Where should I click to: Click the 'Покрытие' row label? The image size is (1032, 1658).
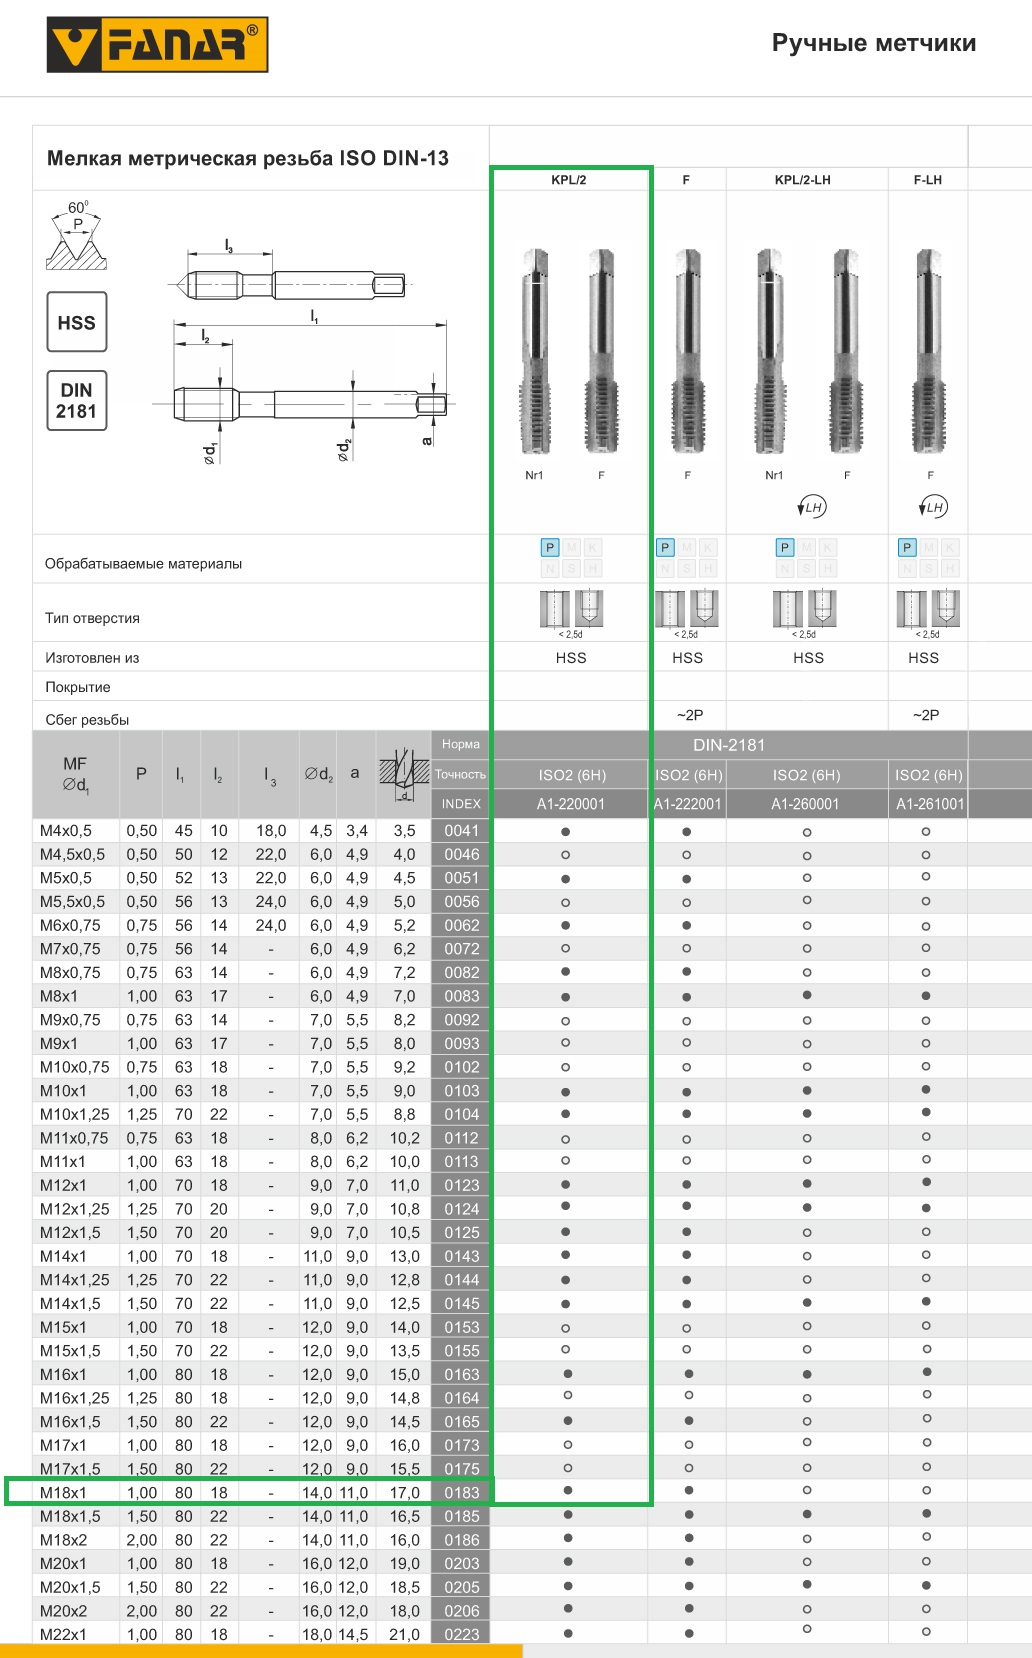(x=78, y=687)
